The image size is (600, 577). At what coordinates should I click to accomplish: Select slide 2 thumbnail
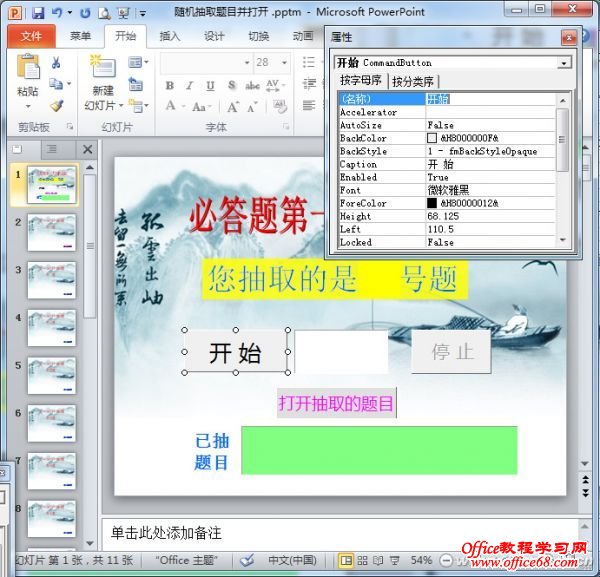click(x=52, y=233)
